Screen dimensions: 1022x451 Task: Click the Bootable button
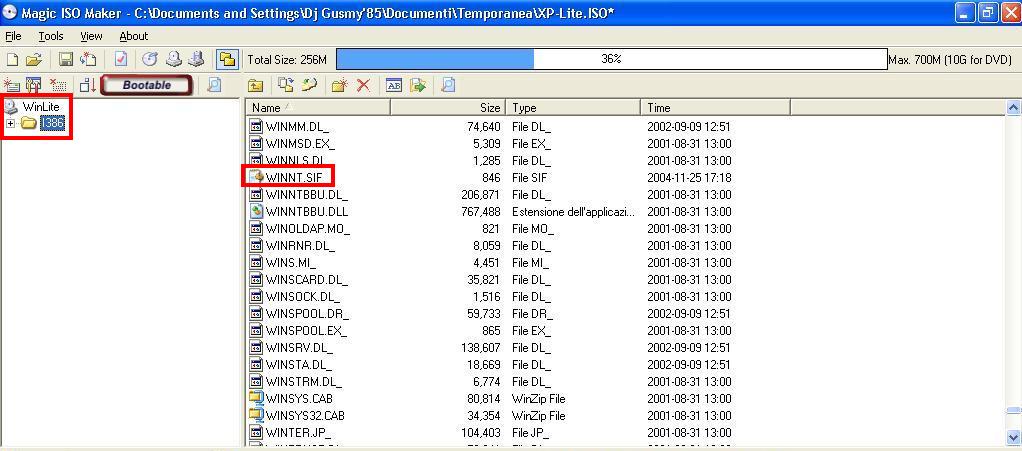tap(147, 85)
